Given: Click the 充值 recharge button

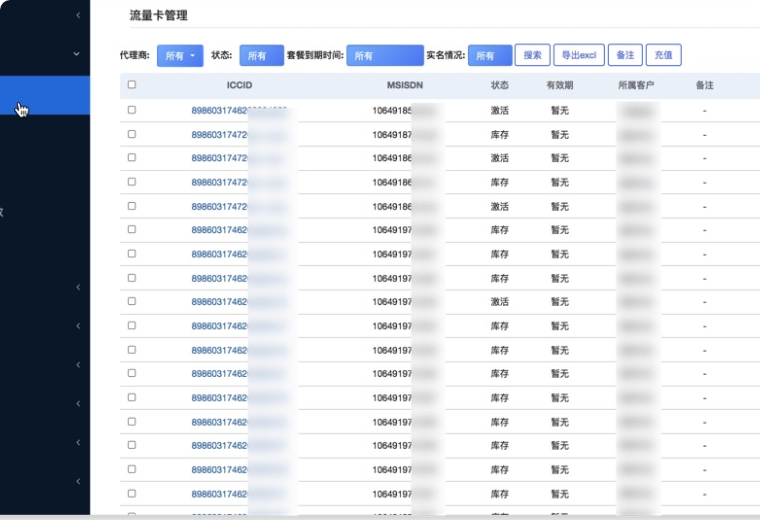Looking at the screenshot, I should pos(663,56).
